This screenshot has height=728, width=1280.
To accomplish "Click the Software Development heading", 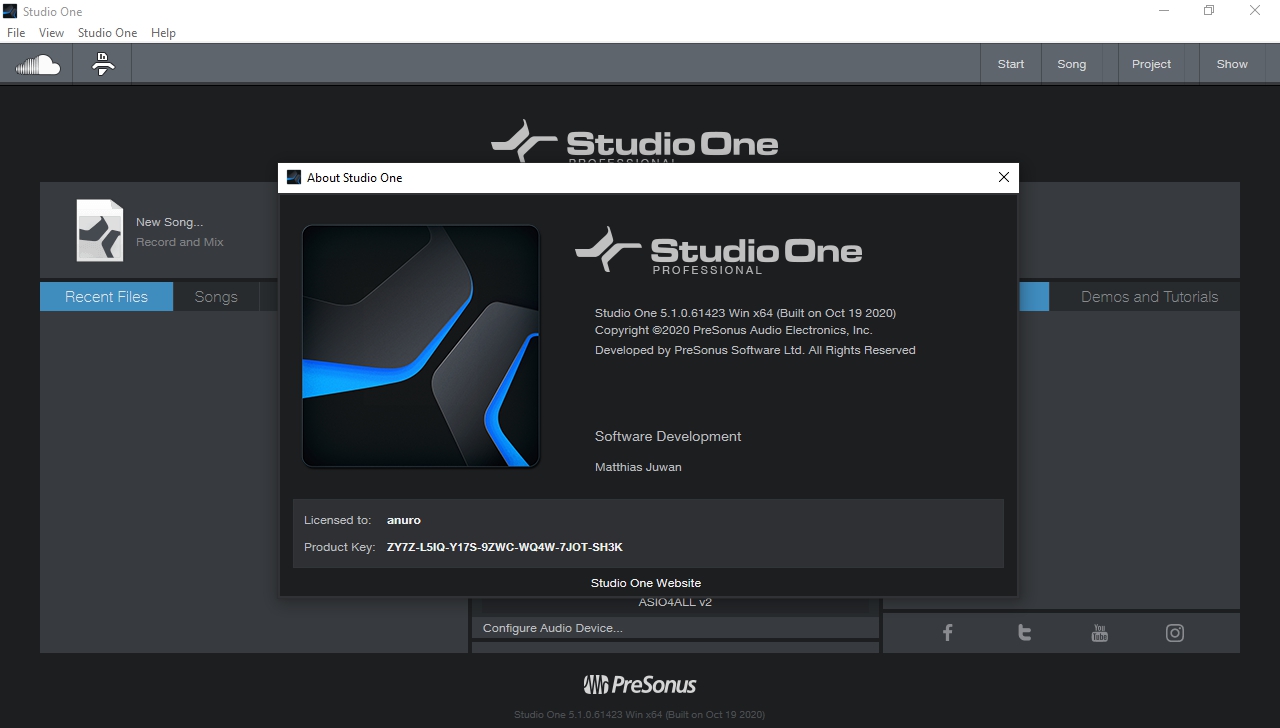I will tap(668, 436).
